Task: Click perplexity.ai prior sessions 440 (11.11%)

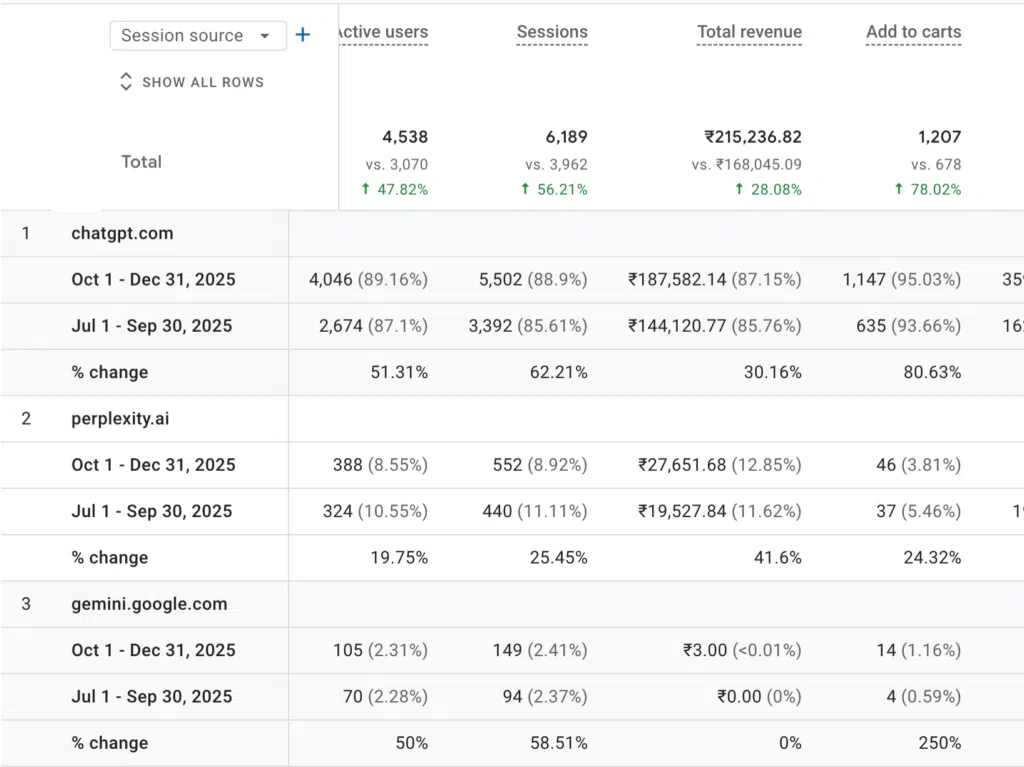Action: click(535, 512)
